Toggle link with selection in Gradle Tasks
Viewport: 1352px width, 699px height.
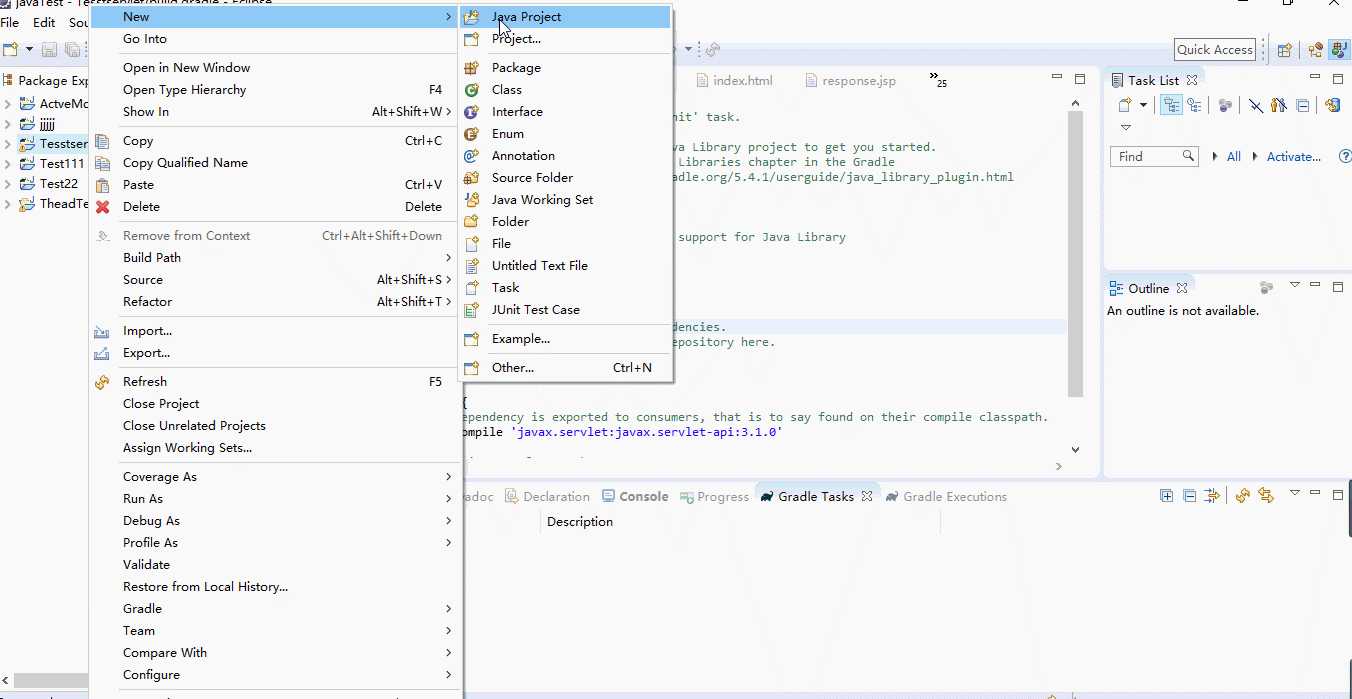pos(1267,496)
